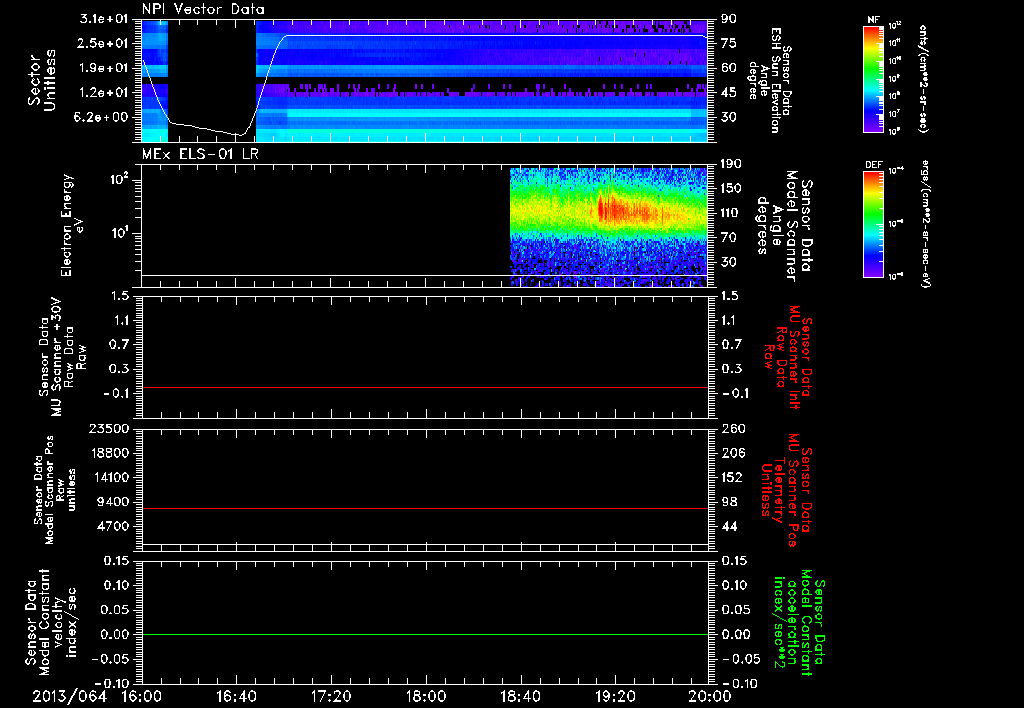Click the 'ESH Sun Elevation Angle' axis title
Image resolution: width=1024 pixels, height=708 pixels.
pos(770,80)
